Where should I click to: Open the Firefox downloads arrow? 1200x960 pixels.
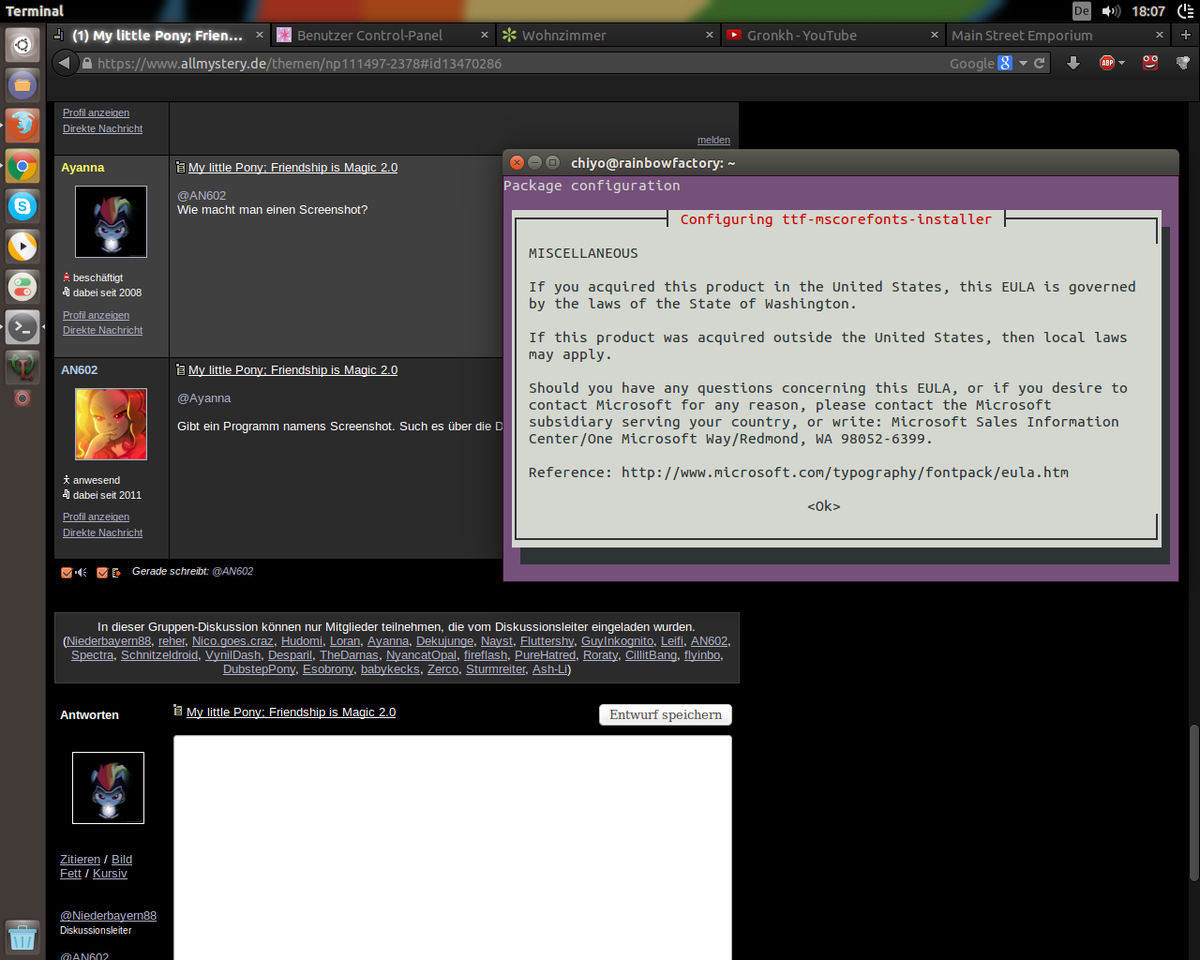point(1073,63)
